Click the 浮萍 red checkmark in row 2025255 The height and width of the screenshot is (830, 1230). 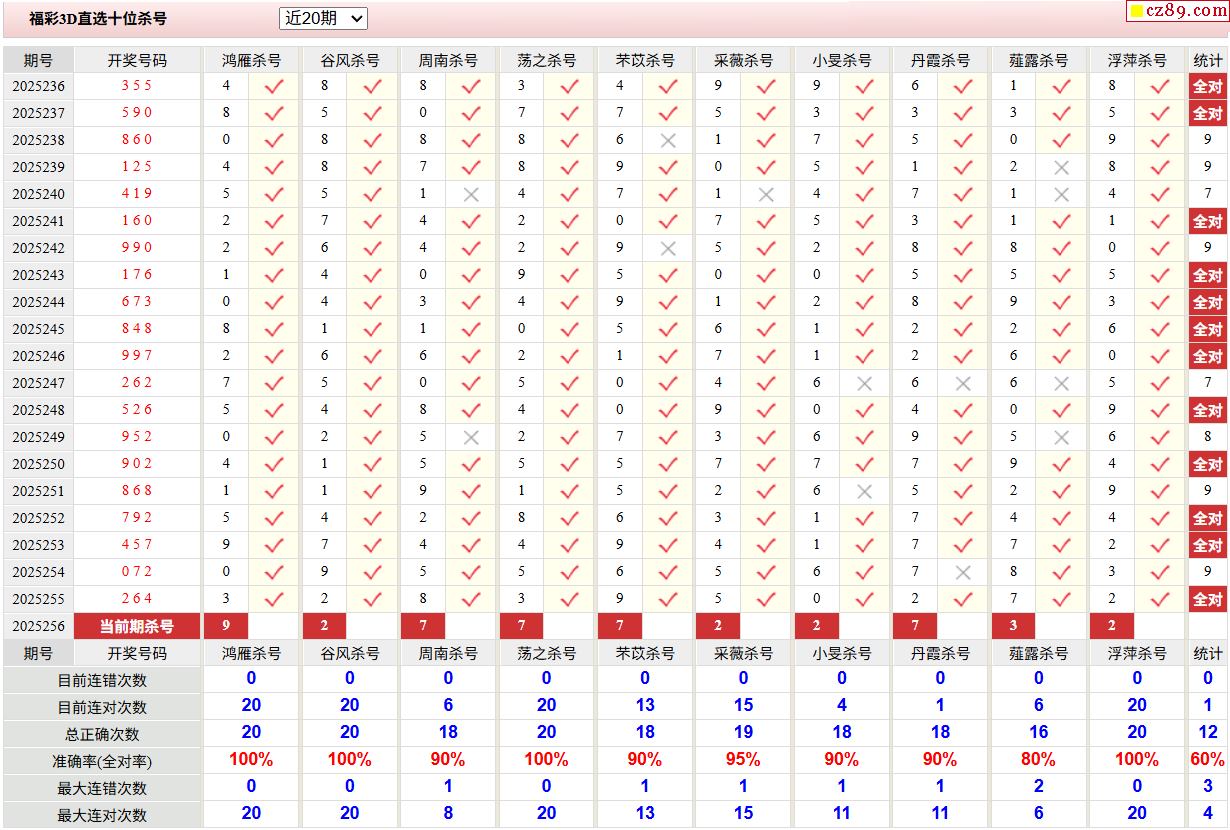tap(1160, 599)
